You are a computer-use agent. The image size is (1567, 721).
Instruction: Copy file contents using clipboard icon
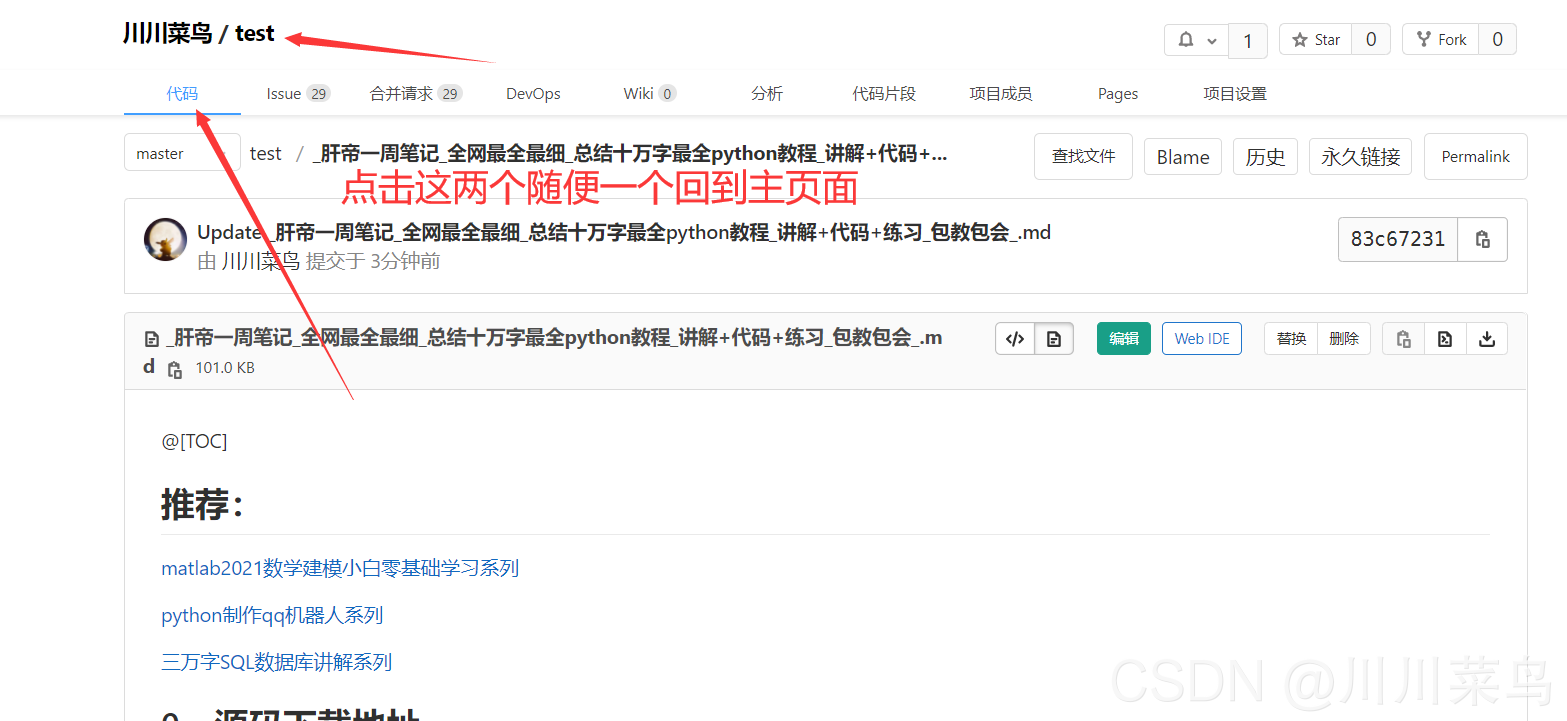pos(1403,339)
